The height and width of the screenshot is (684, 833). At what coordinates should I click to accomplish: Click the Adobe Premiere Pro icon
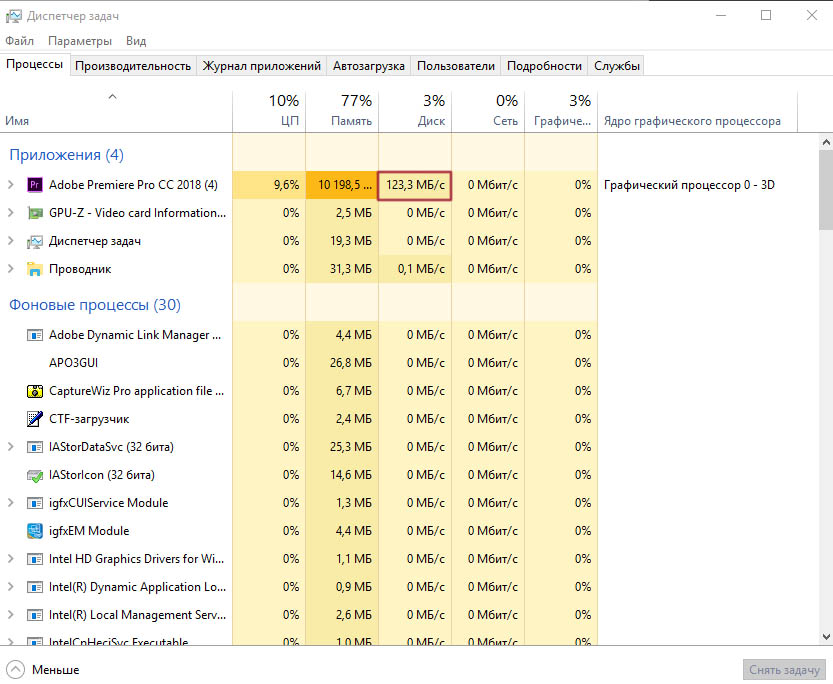pyautogui.click(x=35, y=185)
